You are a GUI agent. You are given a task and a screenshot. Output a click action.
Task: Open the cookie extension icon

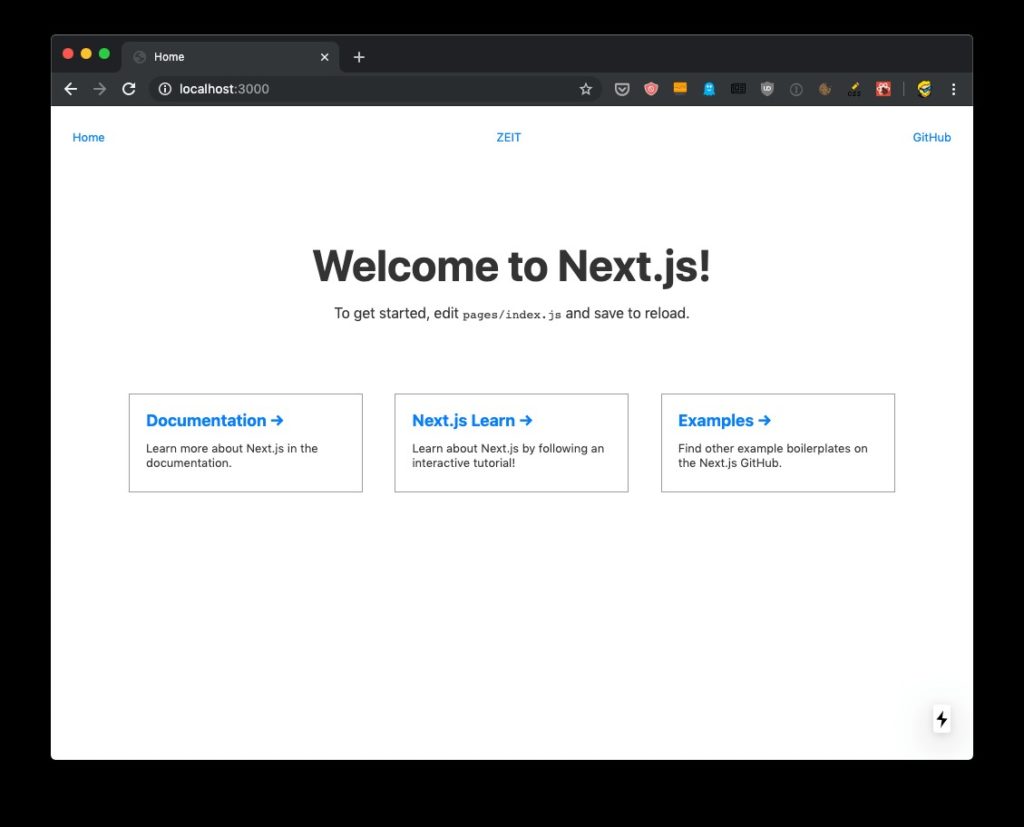coord(825,89)
